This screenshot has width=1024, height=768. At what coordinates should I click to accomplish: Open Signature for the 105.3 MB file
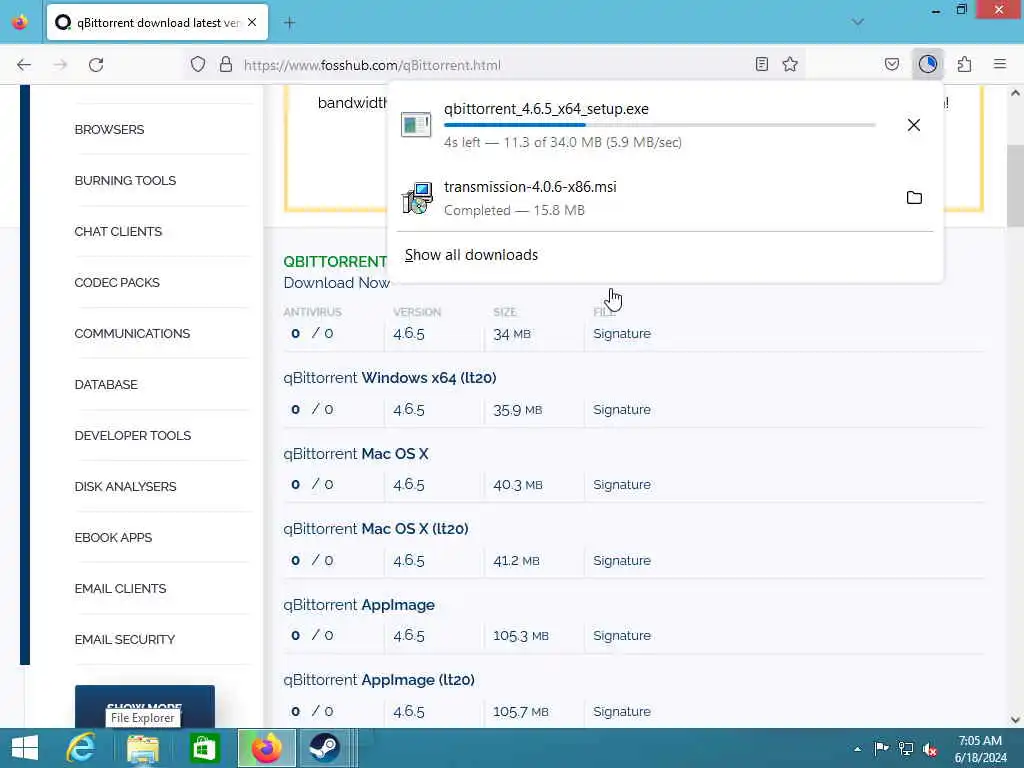point(622,635)
